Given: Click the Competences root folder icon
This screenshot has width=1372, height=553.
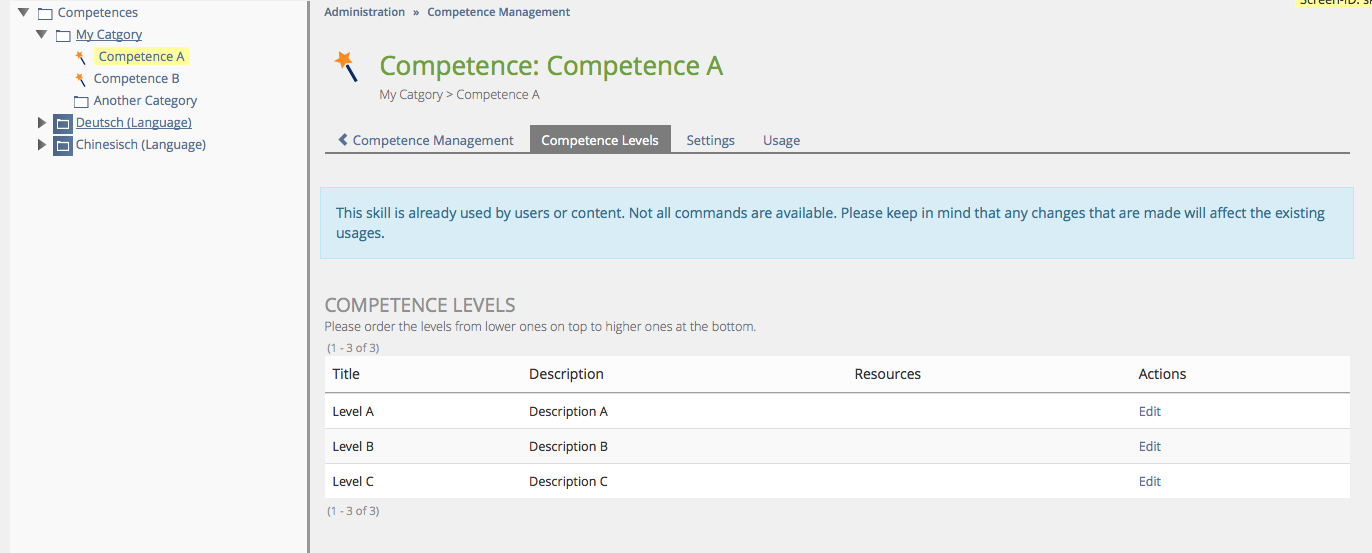Looking at the screenshot, I should click(45, 13).
